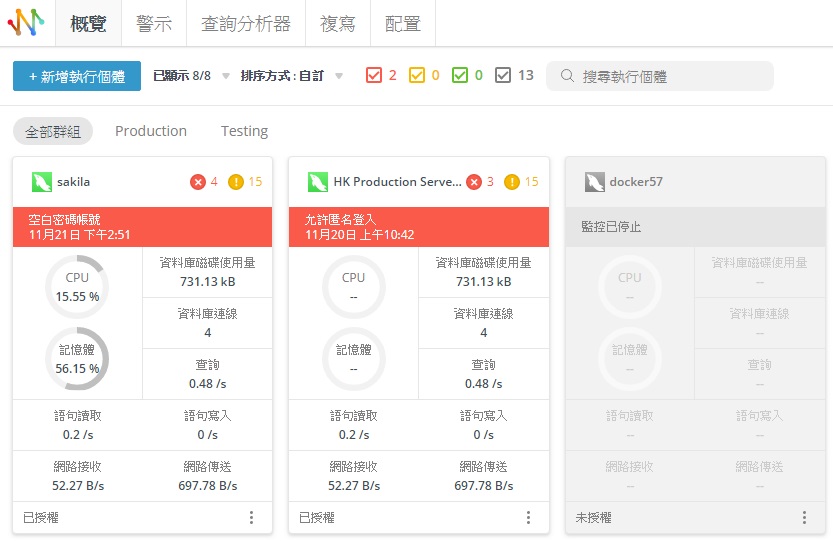The width and height of the screenshot is (833, 541).
Task: Open the sakila card more options menu
Action: [251, 517]
